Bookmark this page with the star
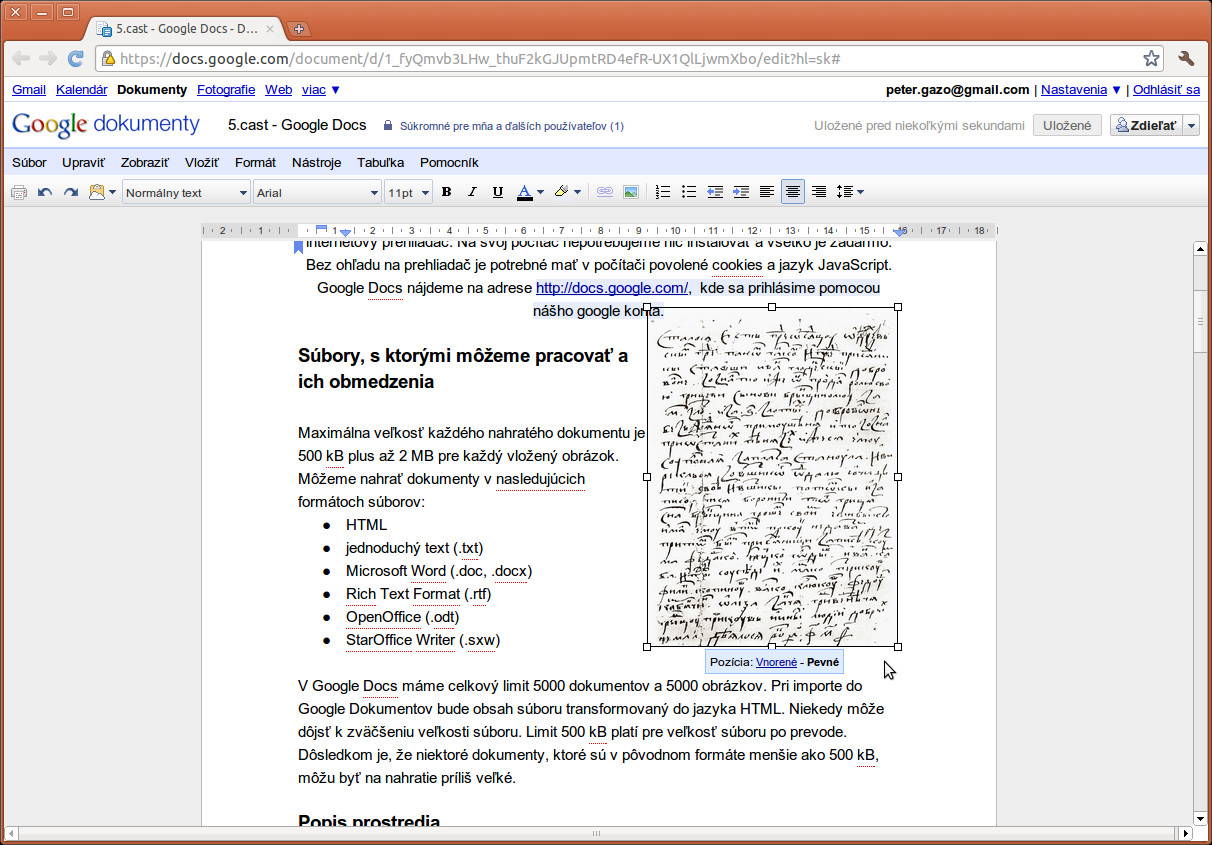 point(1151,58)
